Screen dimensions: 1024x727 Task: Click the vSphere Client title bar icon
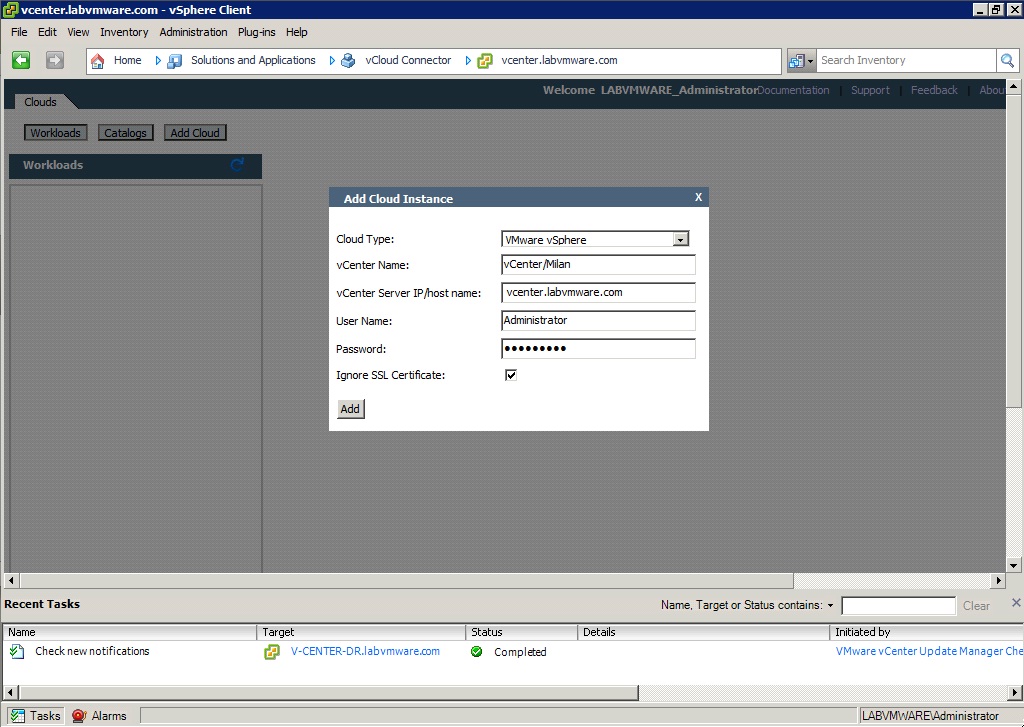coord(10,10)
